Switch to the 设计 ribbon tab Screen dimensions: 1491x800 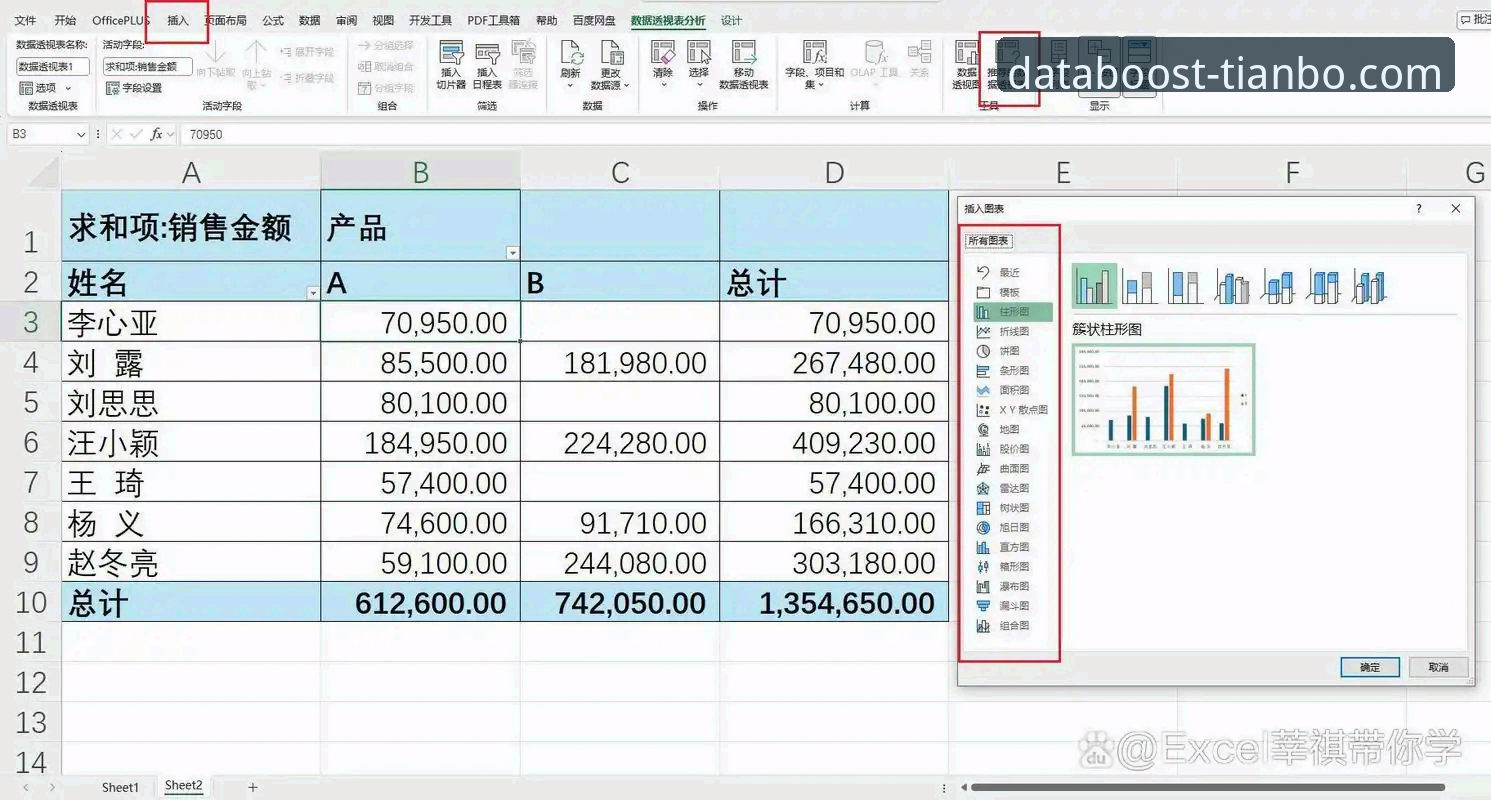click(x=731, y=20)
